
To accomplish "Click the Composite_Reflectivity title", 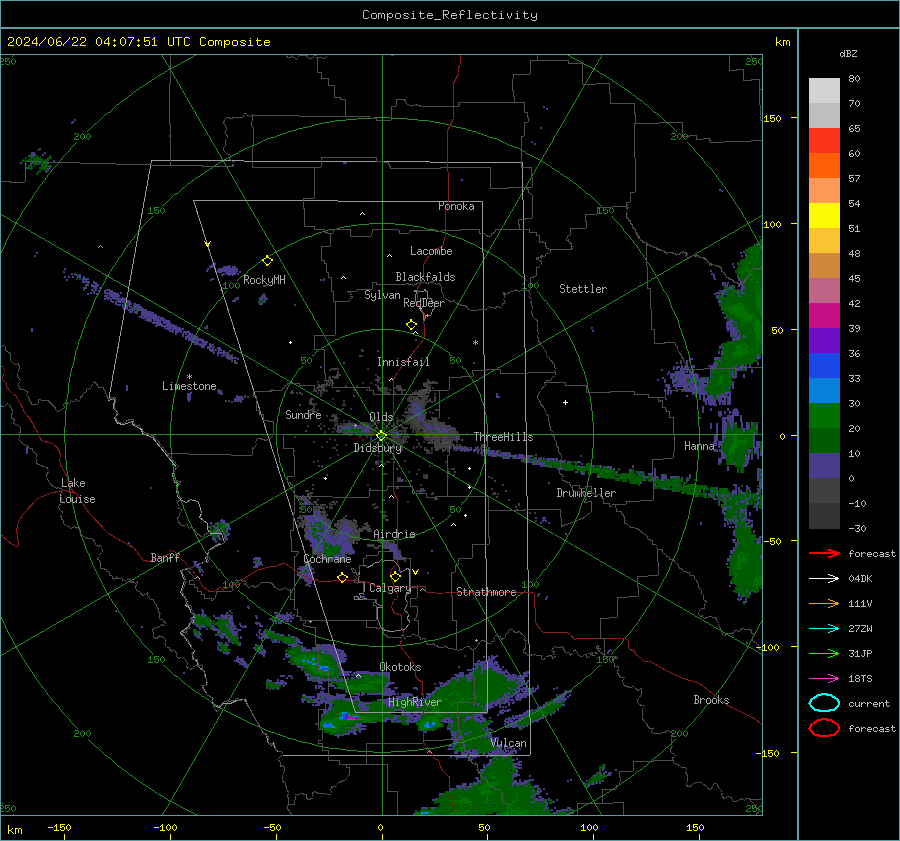I will click(x=449, y=15).
